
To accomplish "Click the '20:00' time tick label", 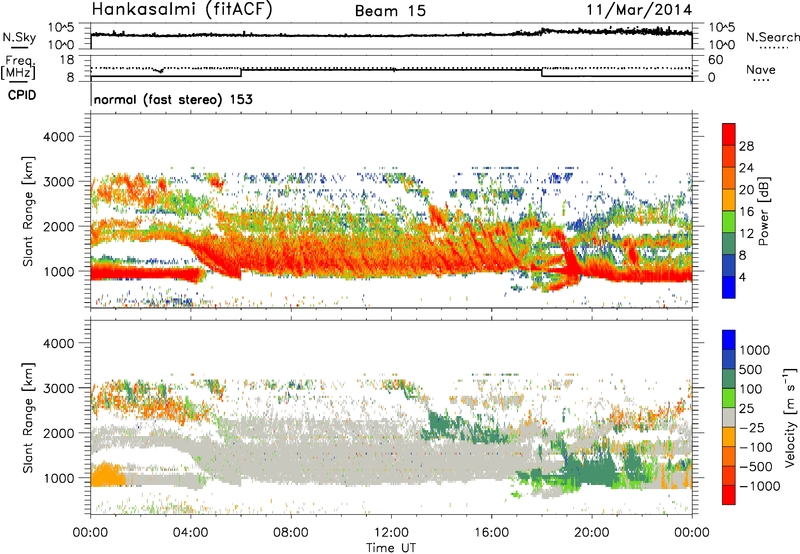I will 591,533.
